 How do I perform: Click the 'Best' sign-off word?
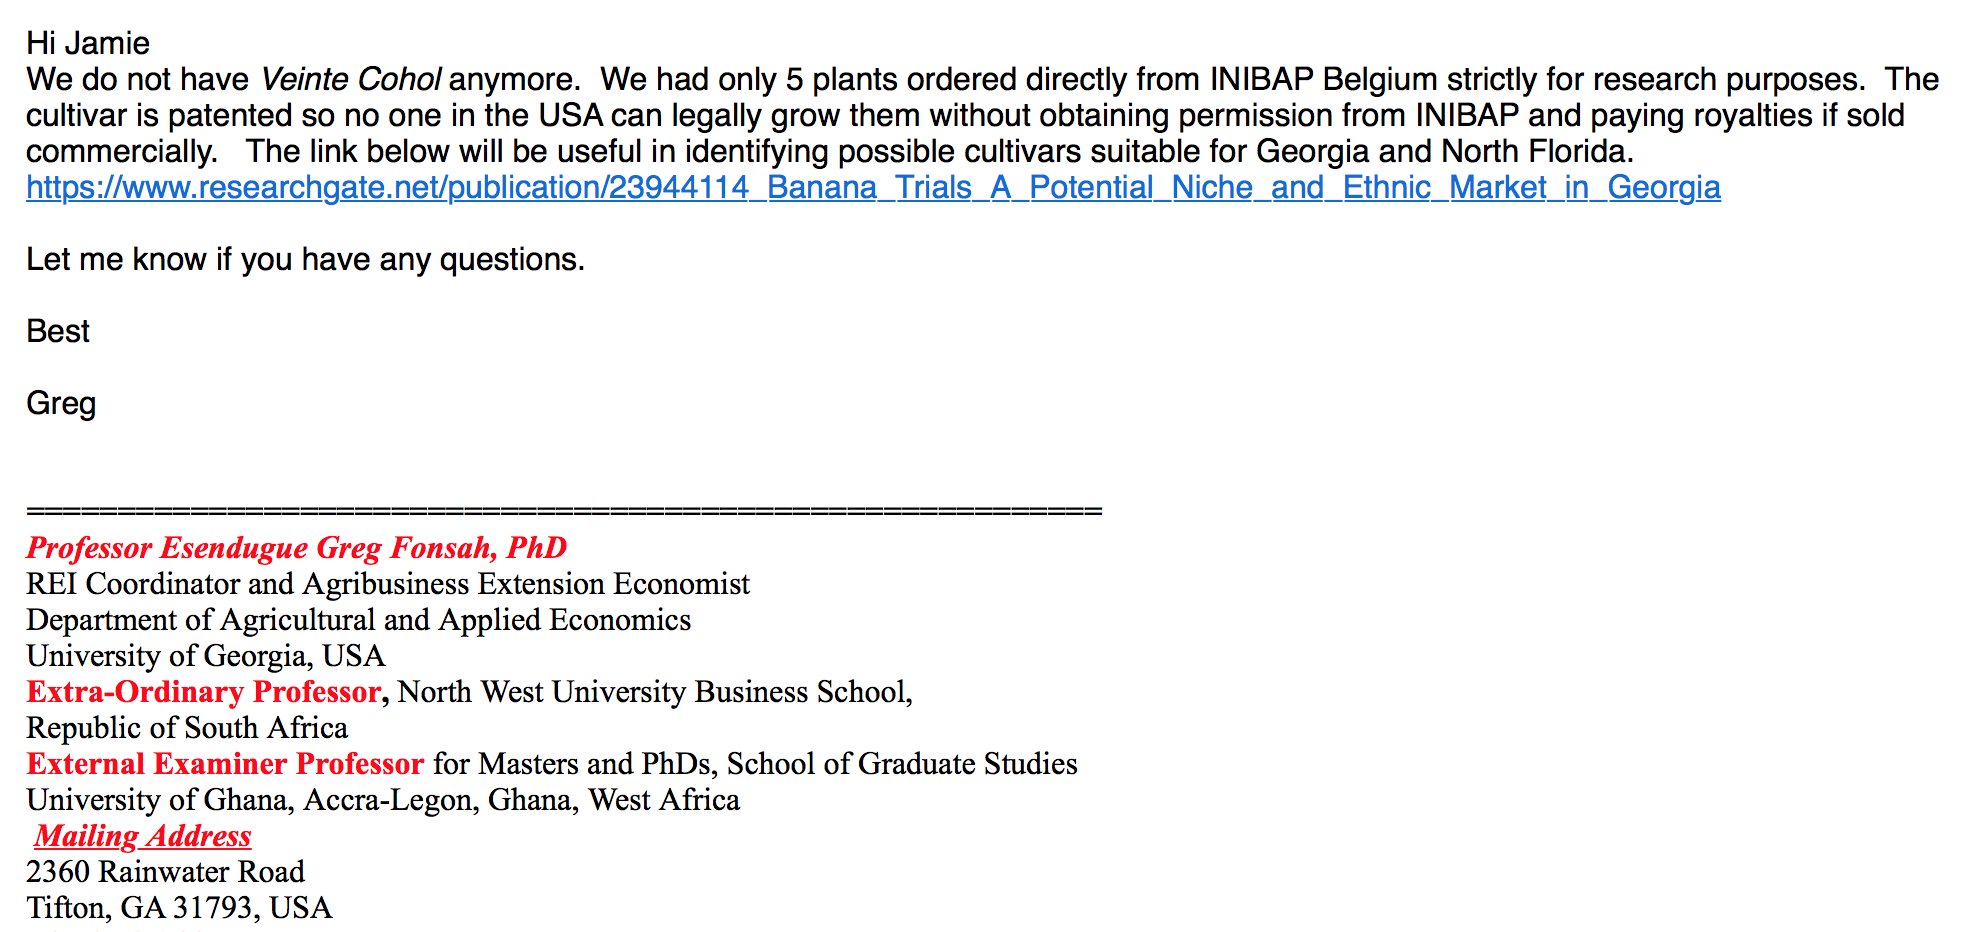coord(58,332)
